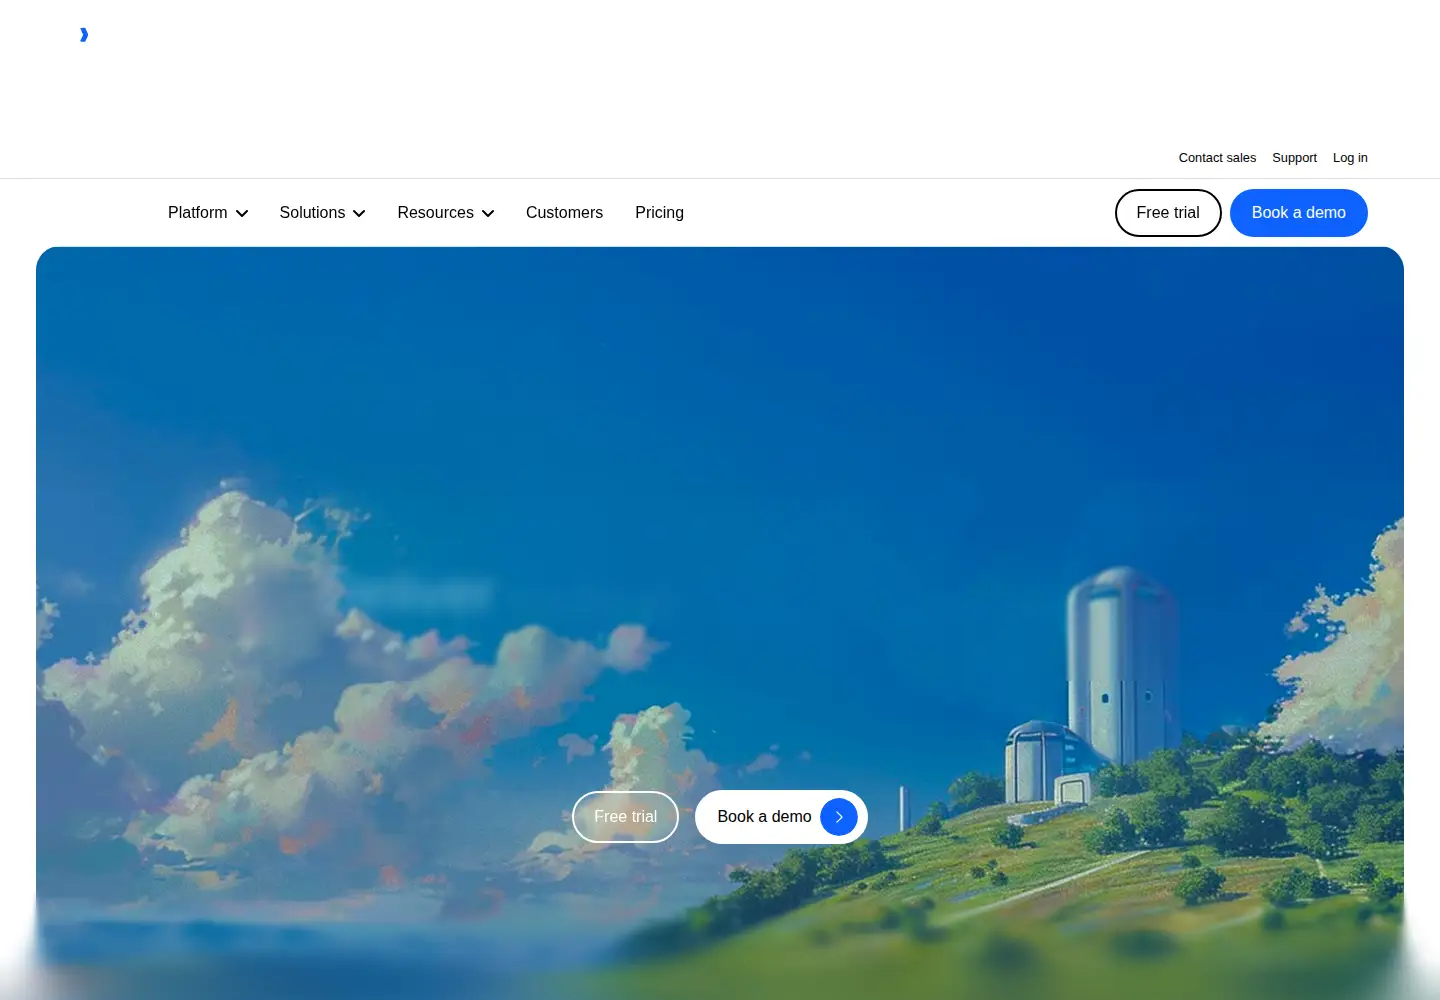Click the blue Book a demo button in navbar
This screenshot has height=1000, width=1440.
coord(1299,213)
